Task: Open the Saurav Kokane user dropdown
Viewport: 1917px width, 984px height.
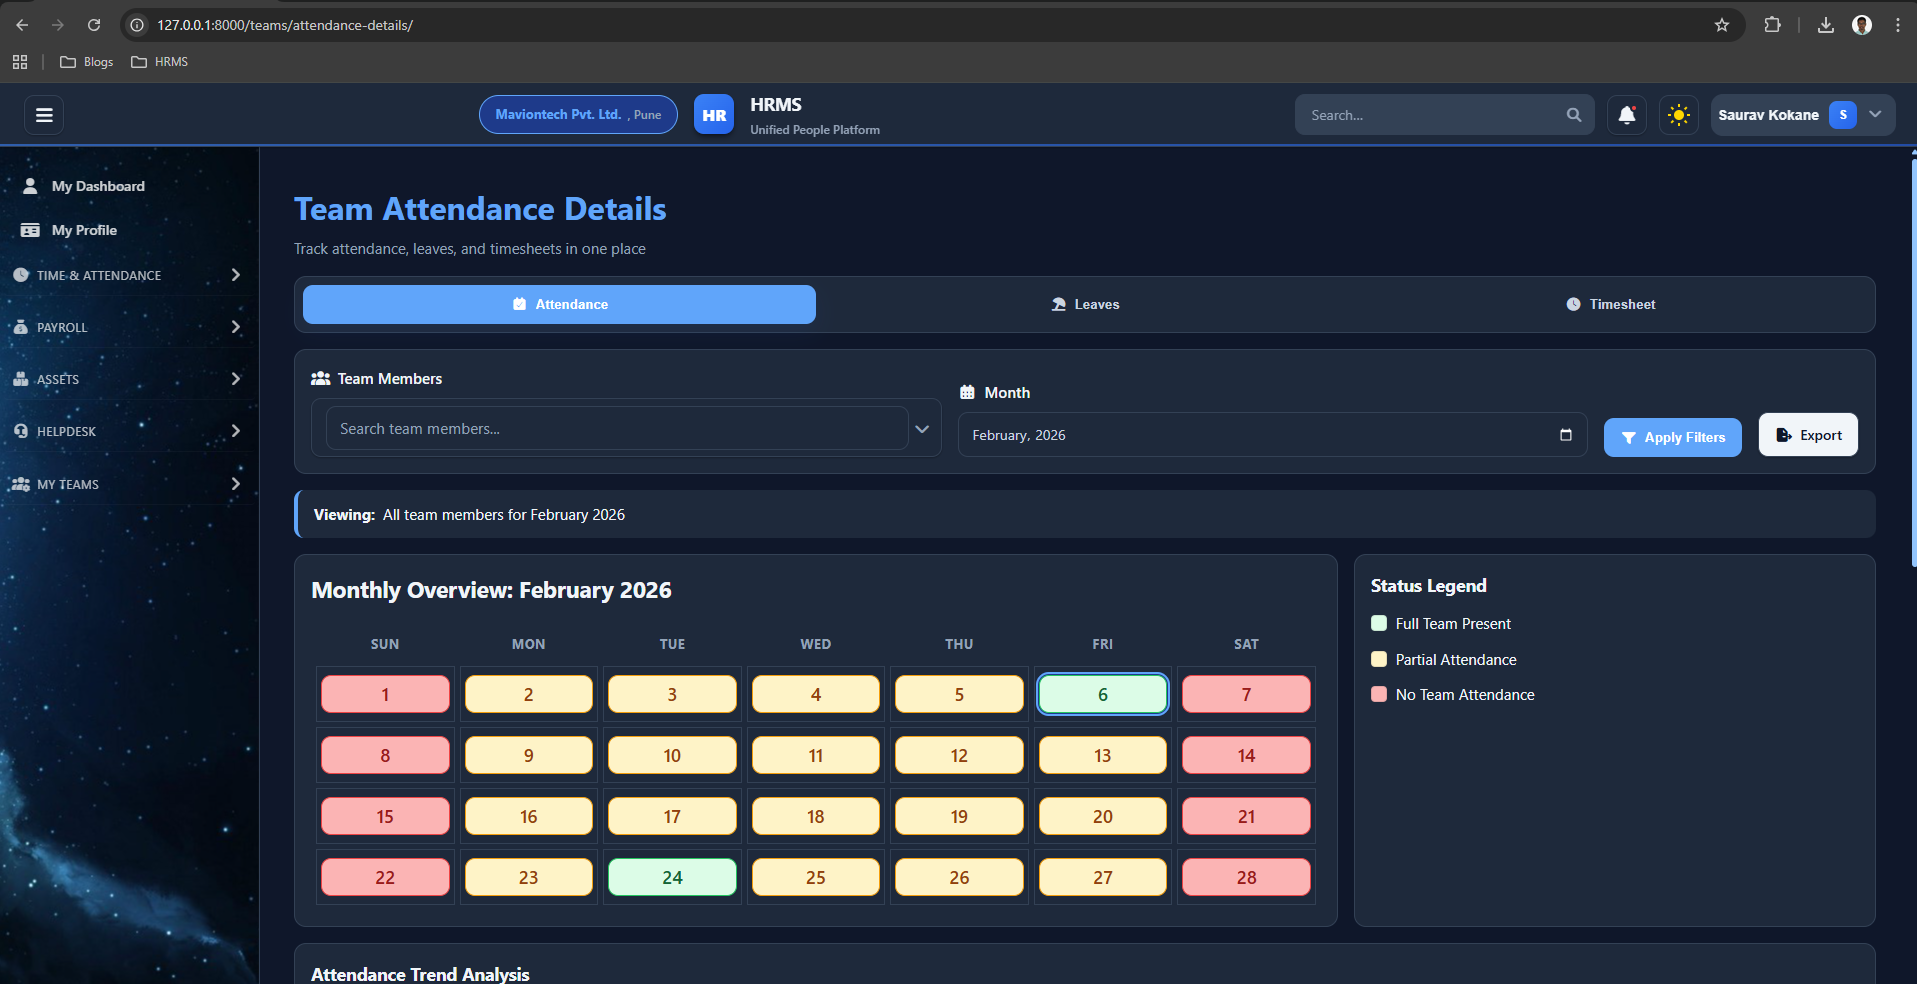Action: [1874, 115]
